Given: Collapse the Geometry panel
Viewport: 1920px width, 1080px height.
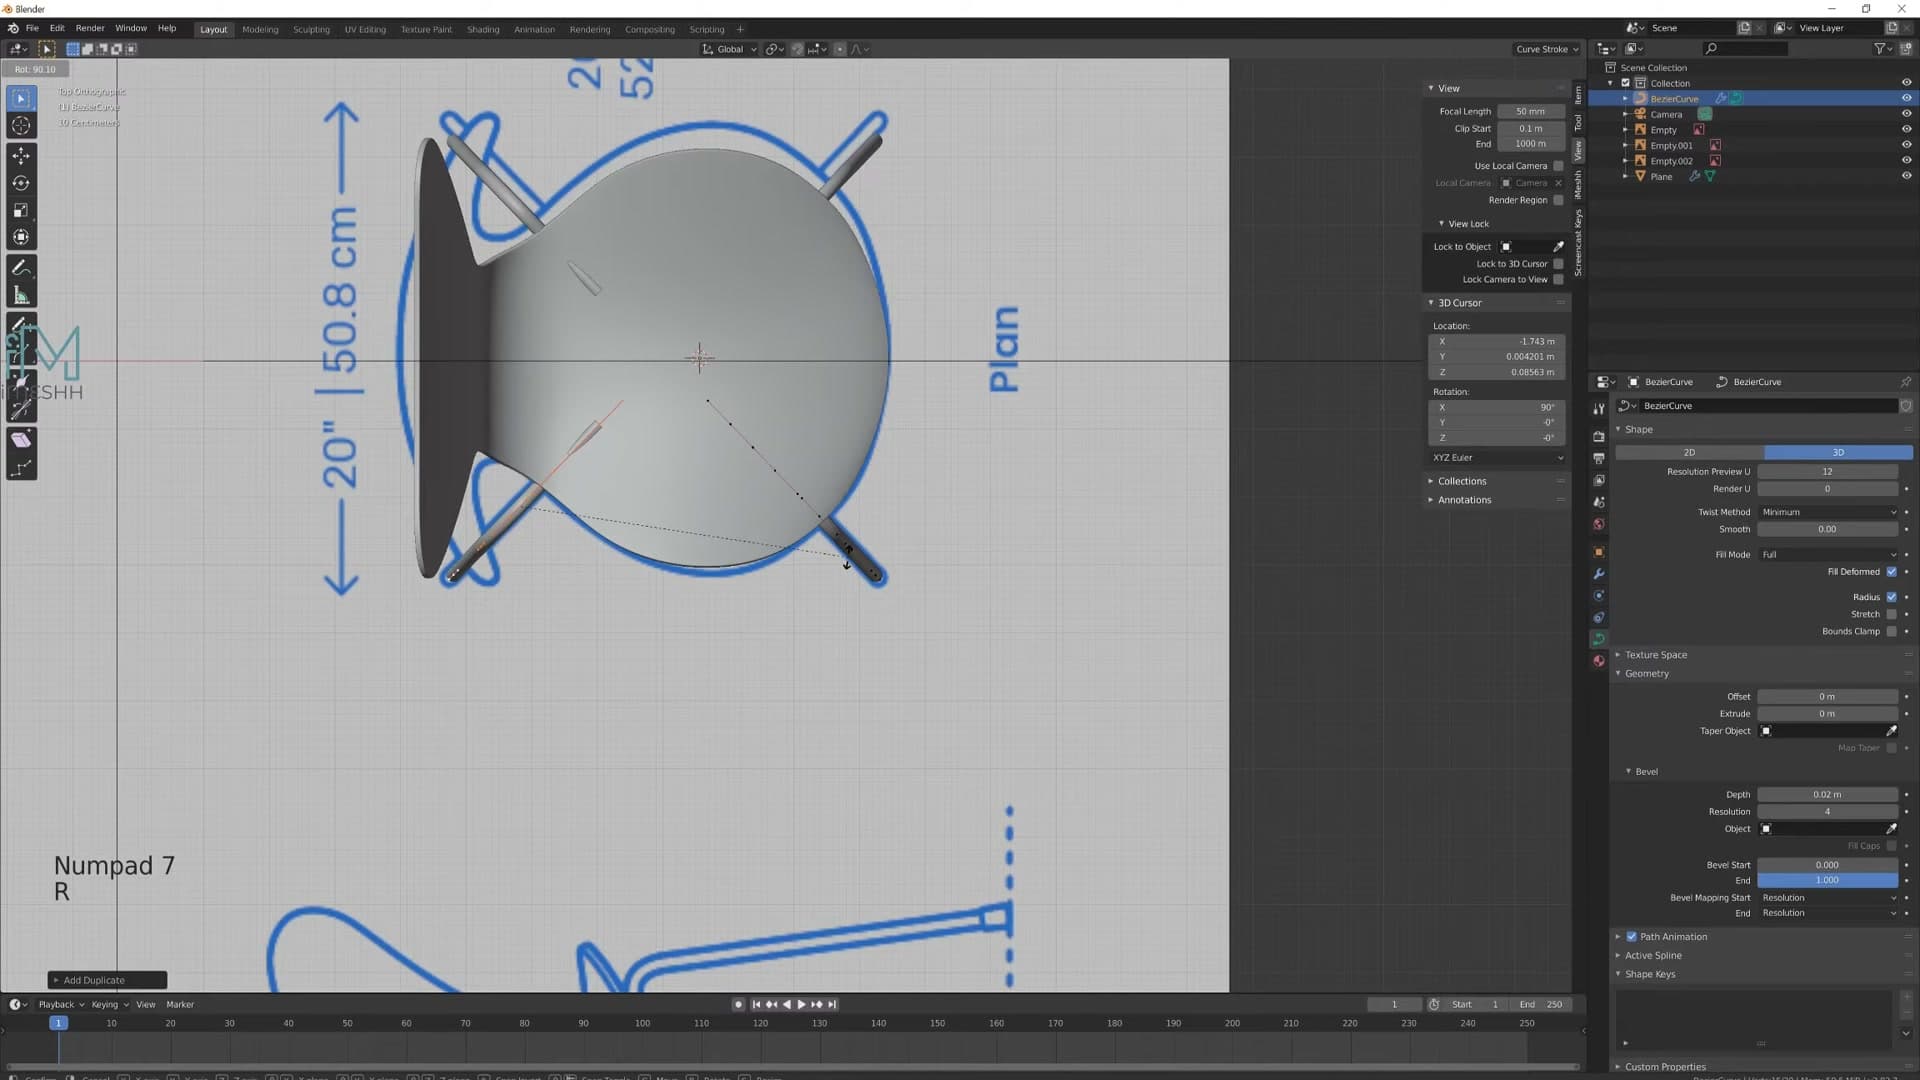Looking at the screenshot, I should [x=1646, y=674].
